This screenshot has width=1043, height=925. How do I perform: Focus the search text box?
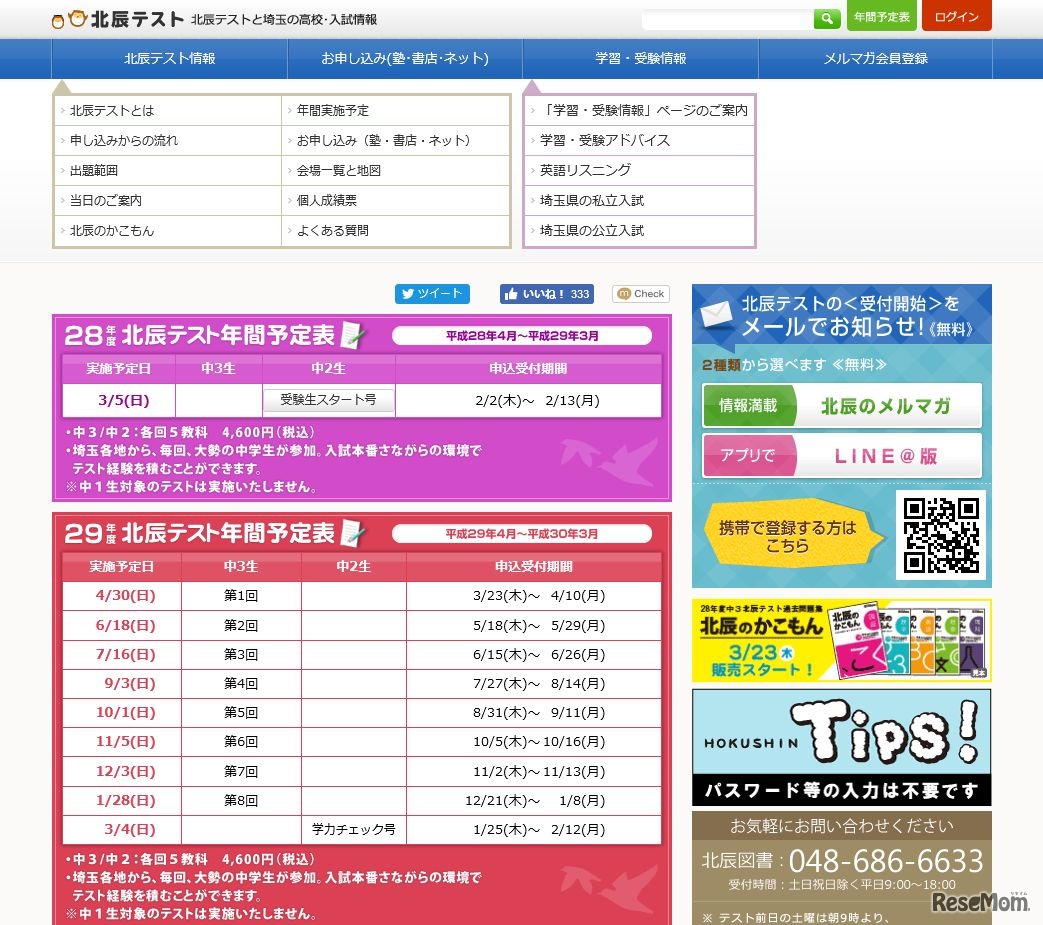(x=727, y=19)
